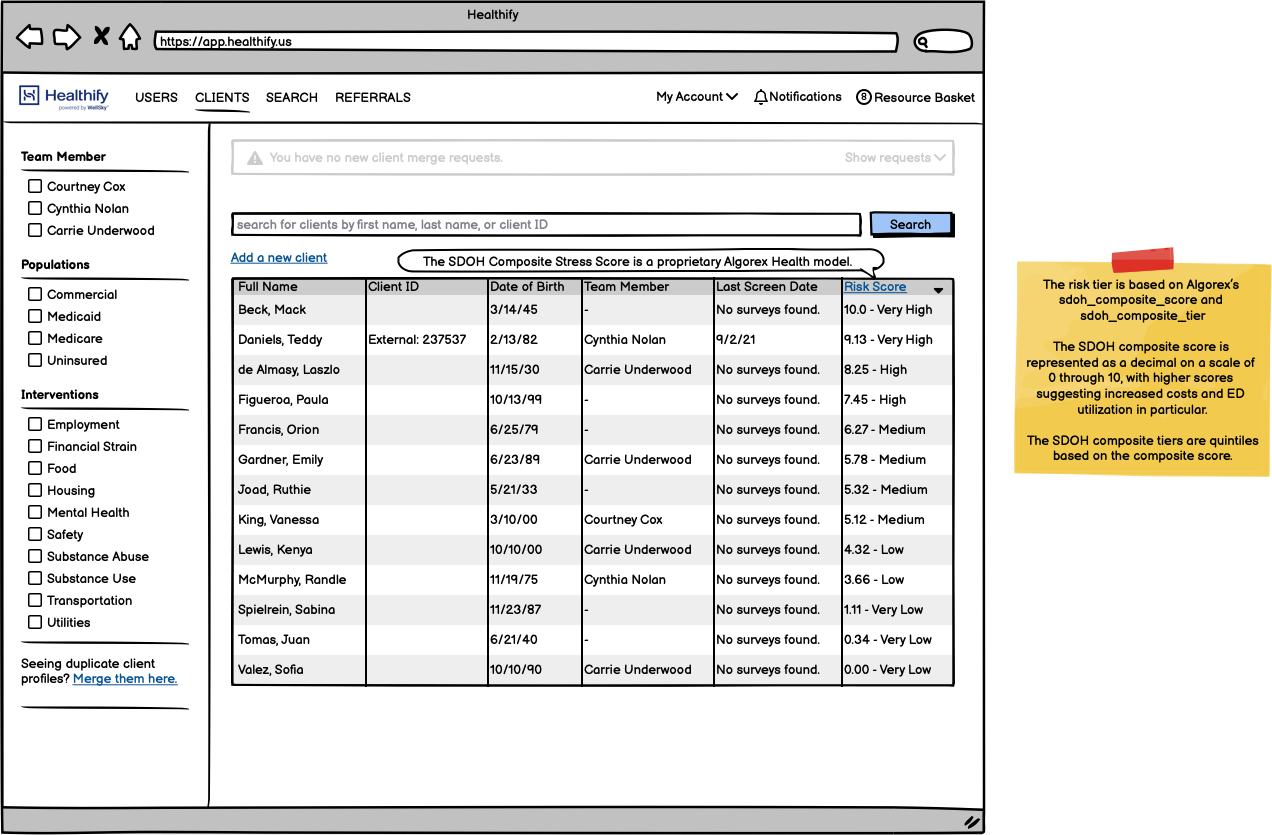Follow the Merge them here link

pyautogui.click(x=125, y=679)
